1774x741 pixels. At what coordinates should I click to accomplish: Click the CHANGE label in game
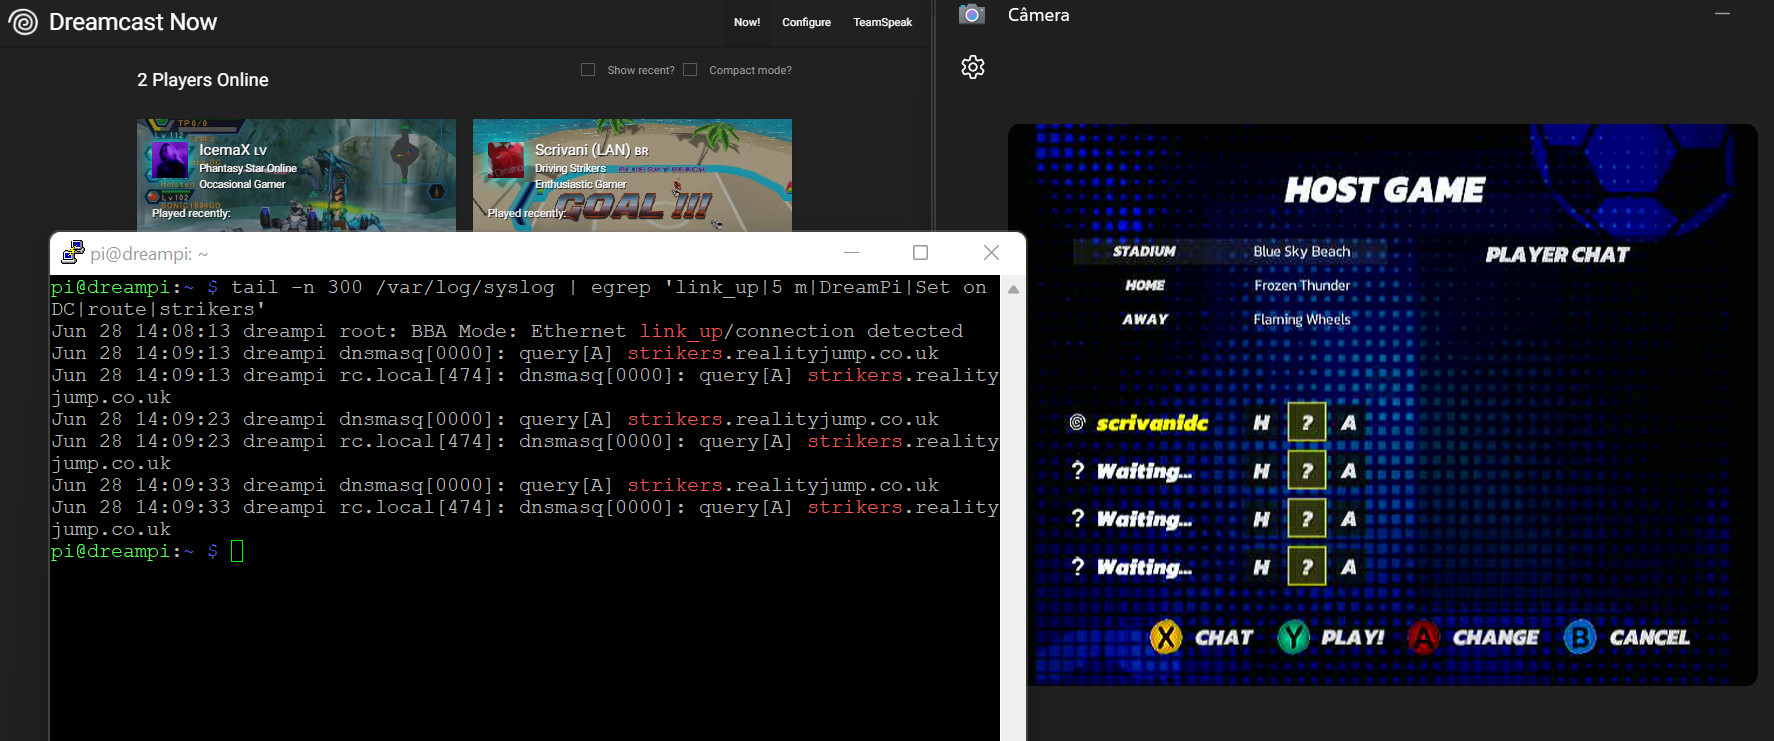pyautogui.click(x=1496, y=637)
